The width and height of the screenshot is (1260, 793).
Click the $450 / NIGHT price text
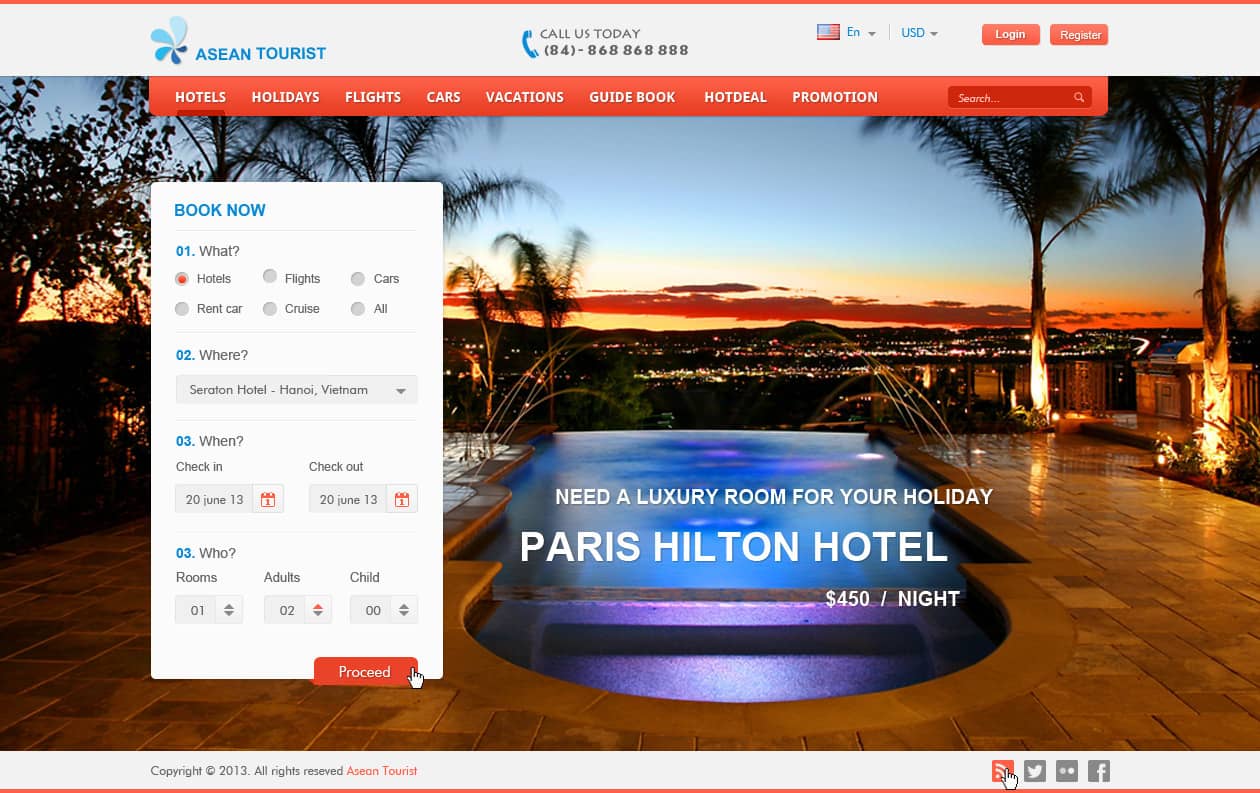click(892, 599)
